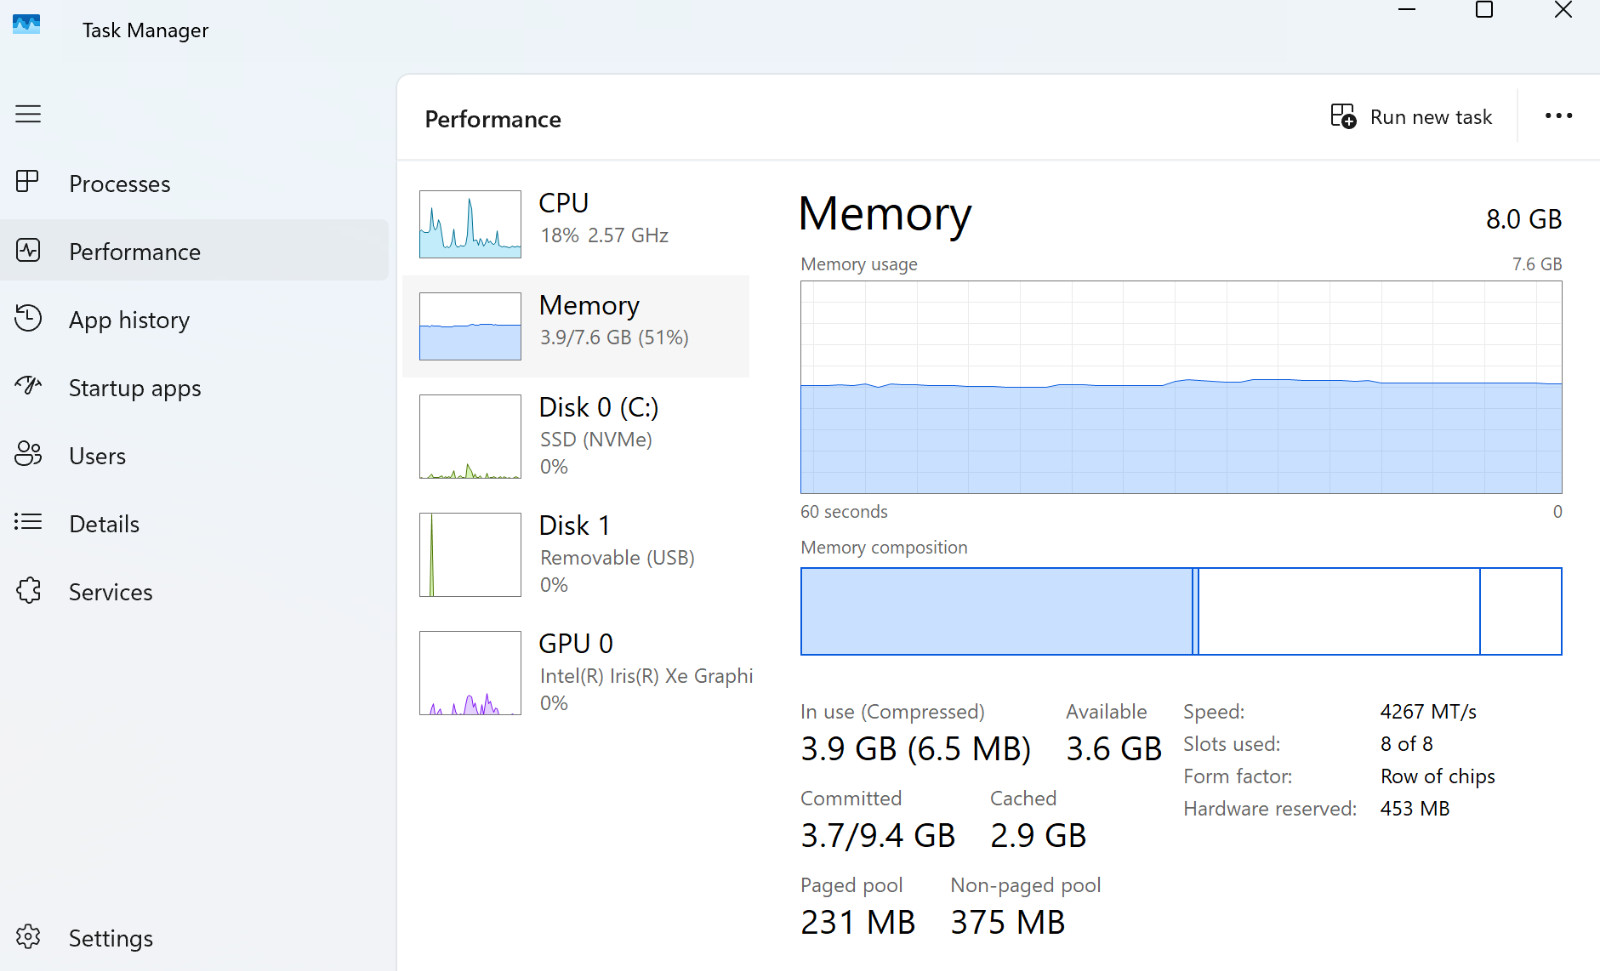1600x971 pixels.
Task: Click the Details list icon
Action: [x=28, y=522]
